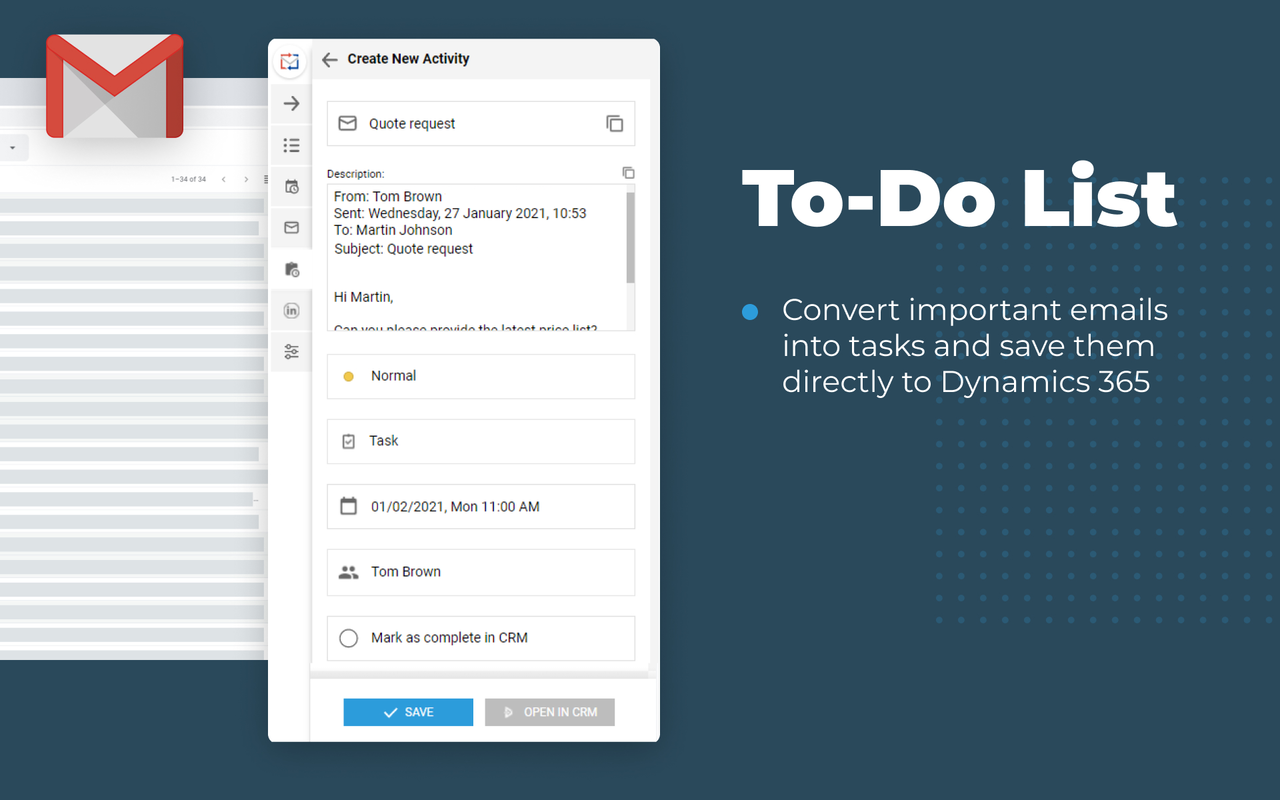Click the 'From: Tom Brown' line
The image size is (1280, 800).
pyautogui.click(x=388, y=197)
